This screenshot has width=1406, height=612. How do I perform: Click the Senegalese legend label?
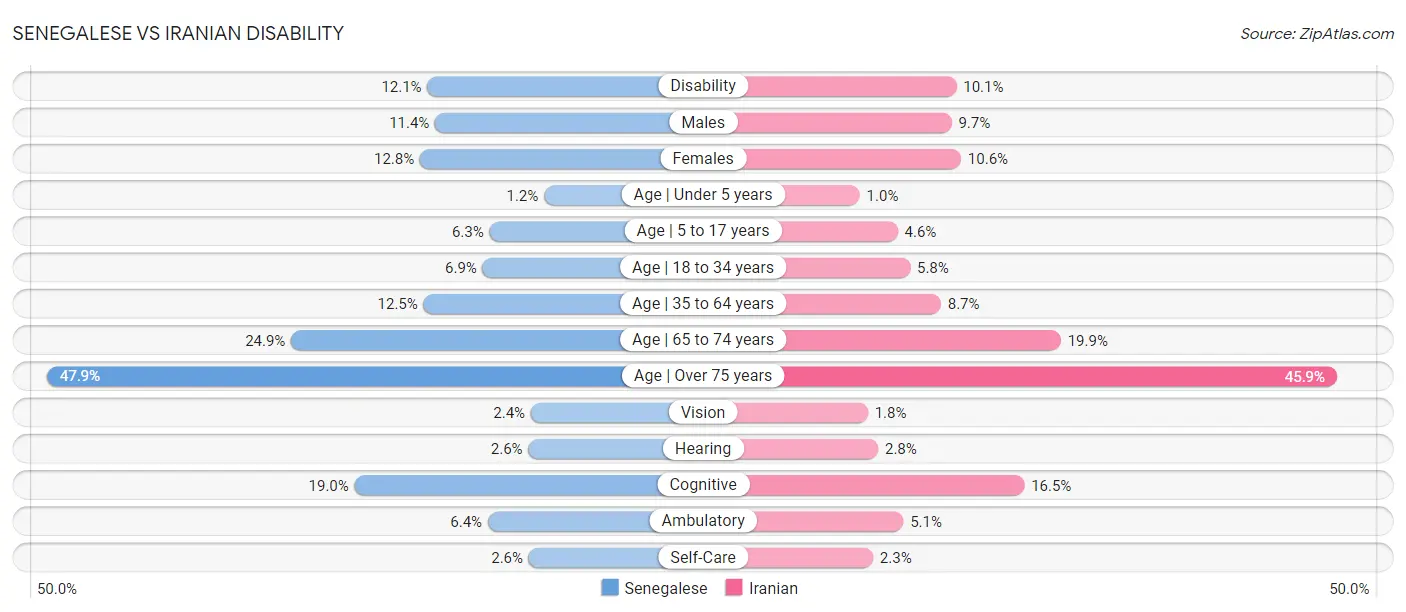pos(666,589)
